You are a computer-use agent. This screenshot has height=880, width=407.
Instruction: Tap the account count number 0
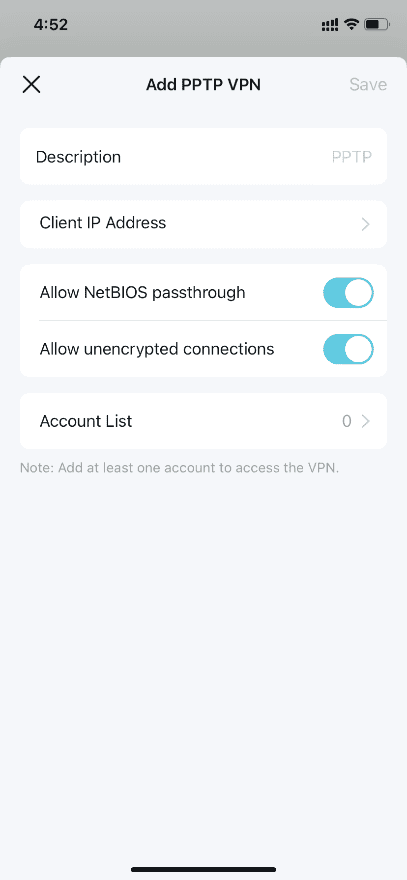click(x=347, y=421)
